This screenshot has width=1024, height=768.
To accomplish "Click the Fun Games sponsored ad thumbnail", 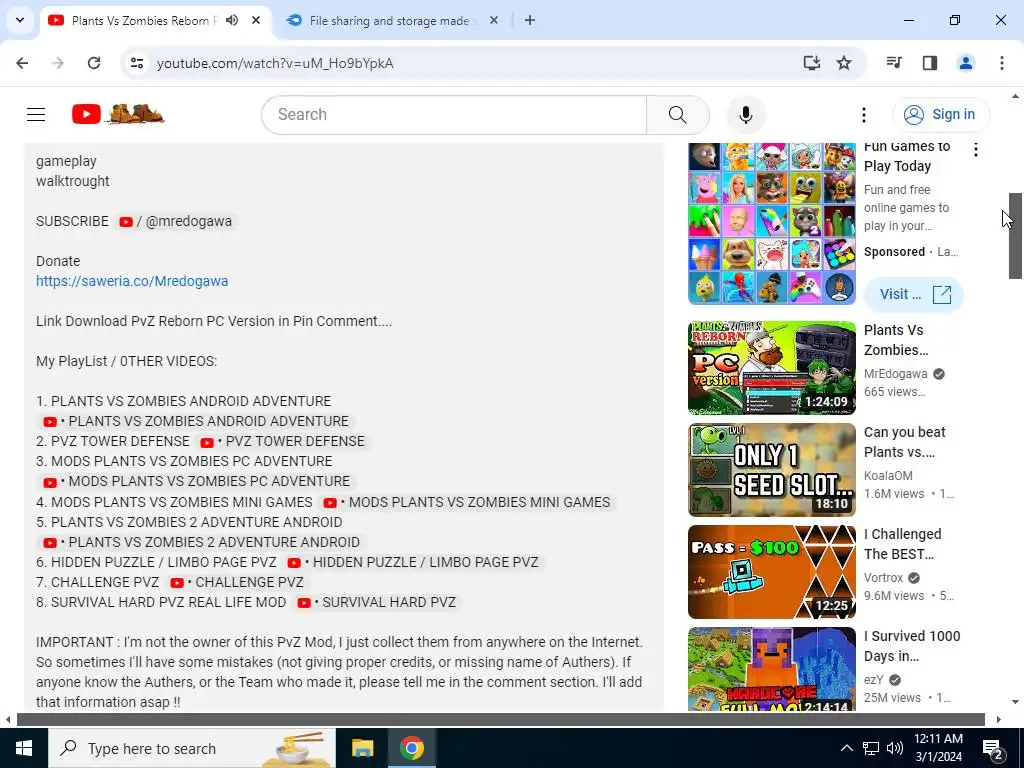I will tap(771, 223).
